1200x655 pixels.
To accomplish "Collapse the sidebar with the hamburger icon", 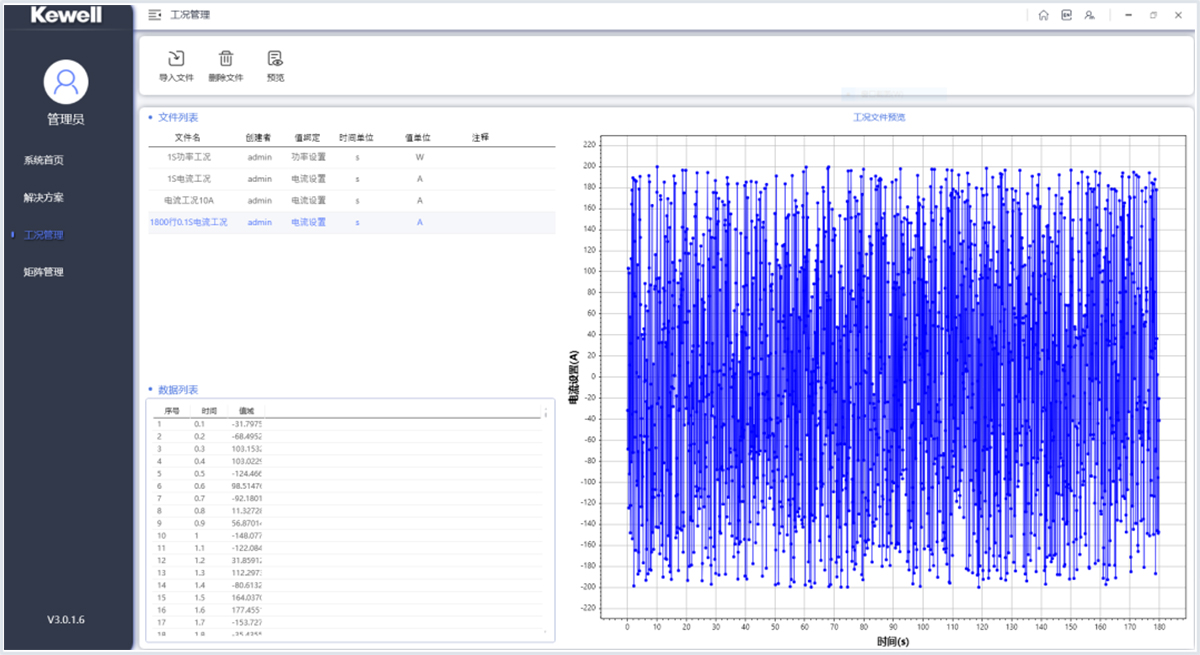I will (x=154, y=15).
